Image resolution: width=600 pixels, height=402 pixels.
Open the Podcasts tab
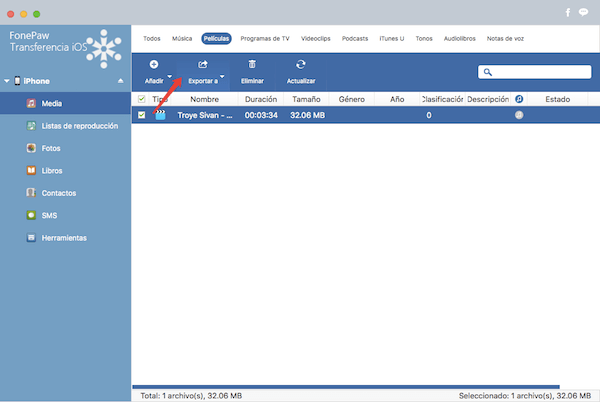(355, 39)
